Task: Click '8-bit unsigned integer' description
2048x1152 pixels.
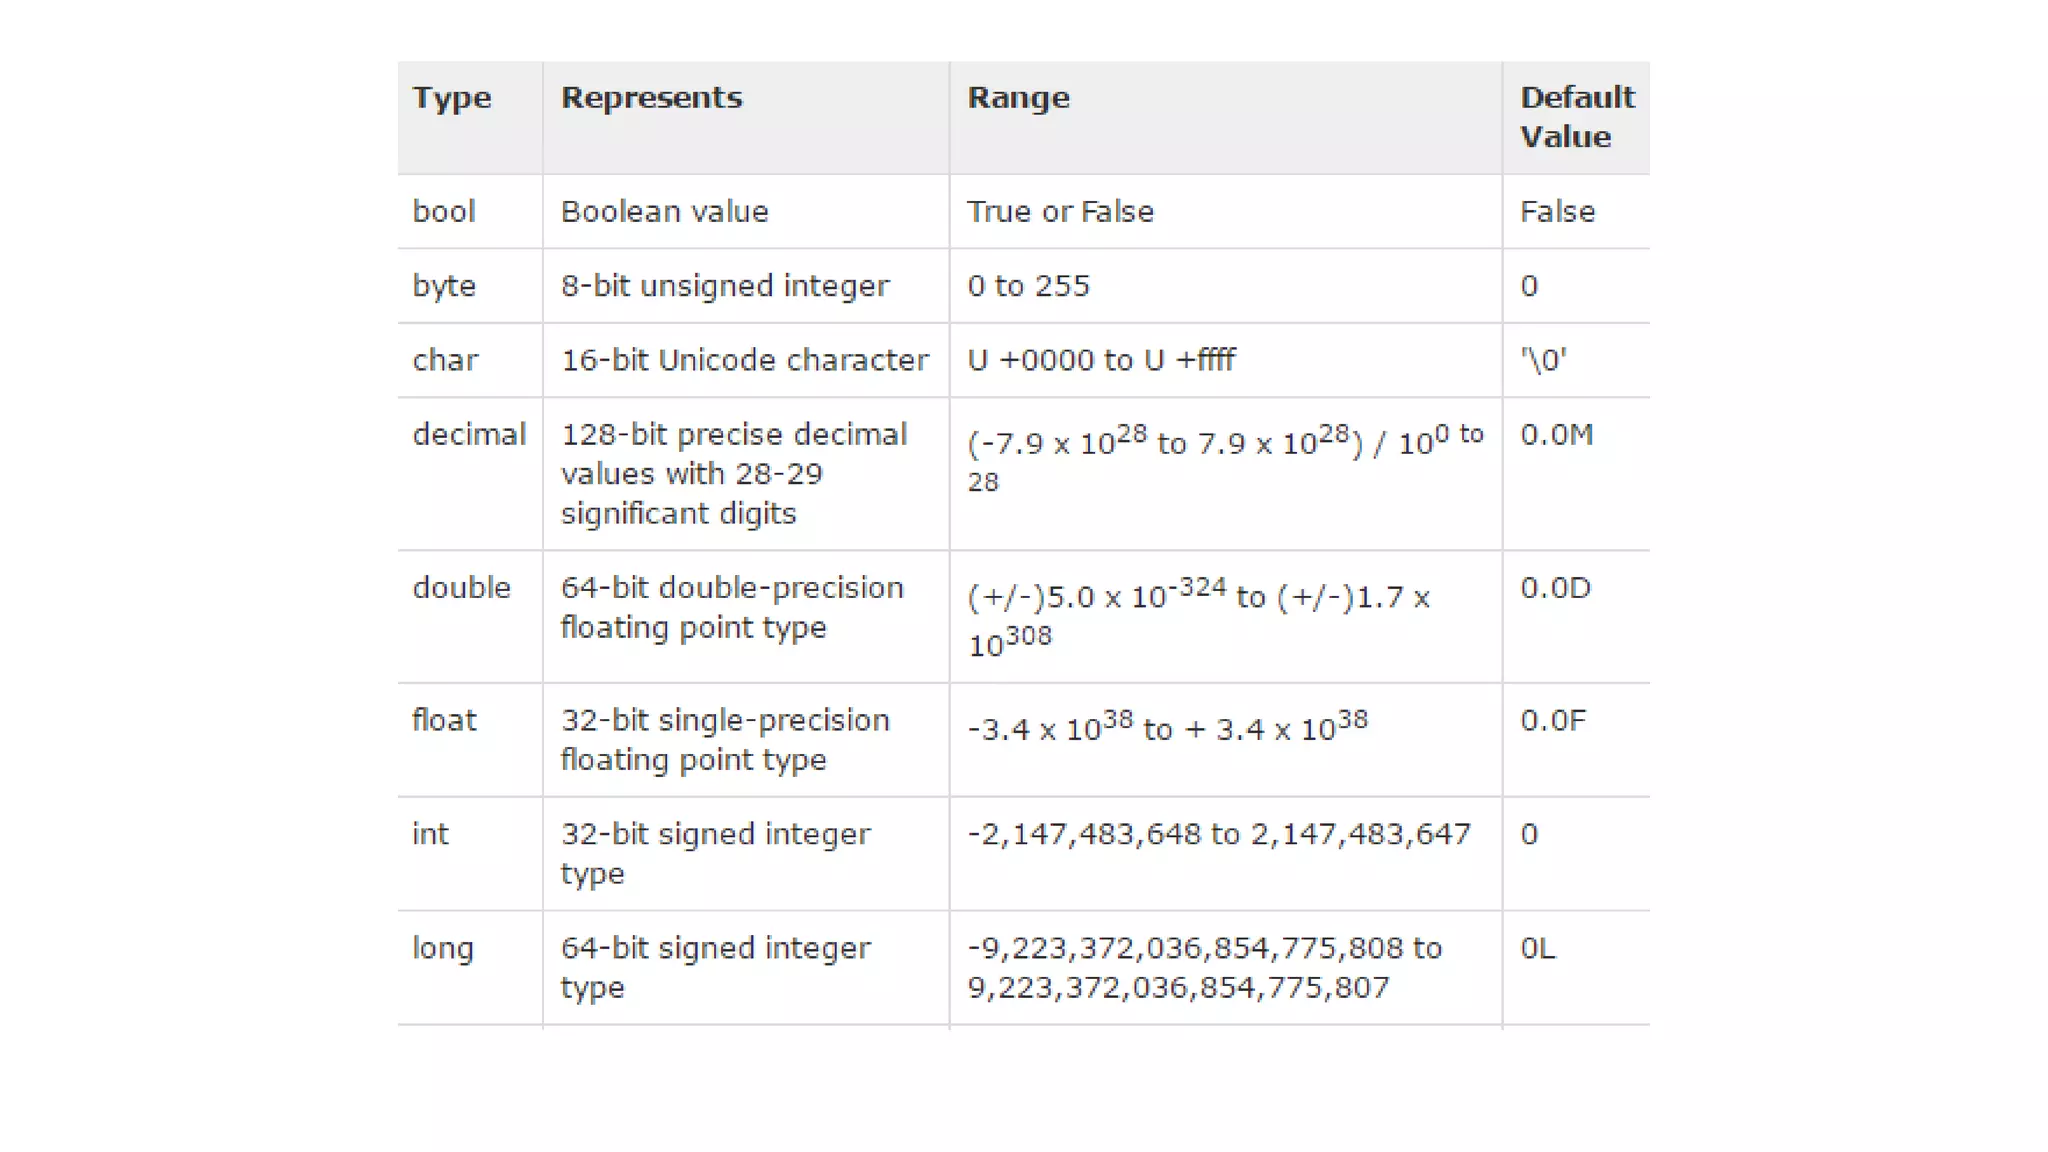Action: (725, 287)
